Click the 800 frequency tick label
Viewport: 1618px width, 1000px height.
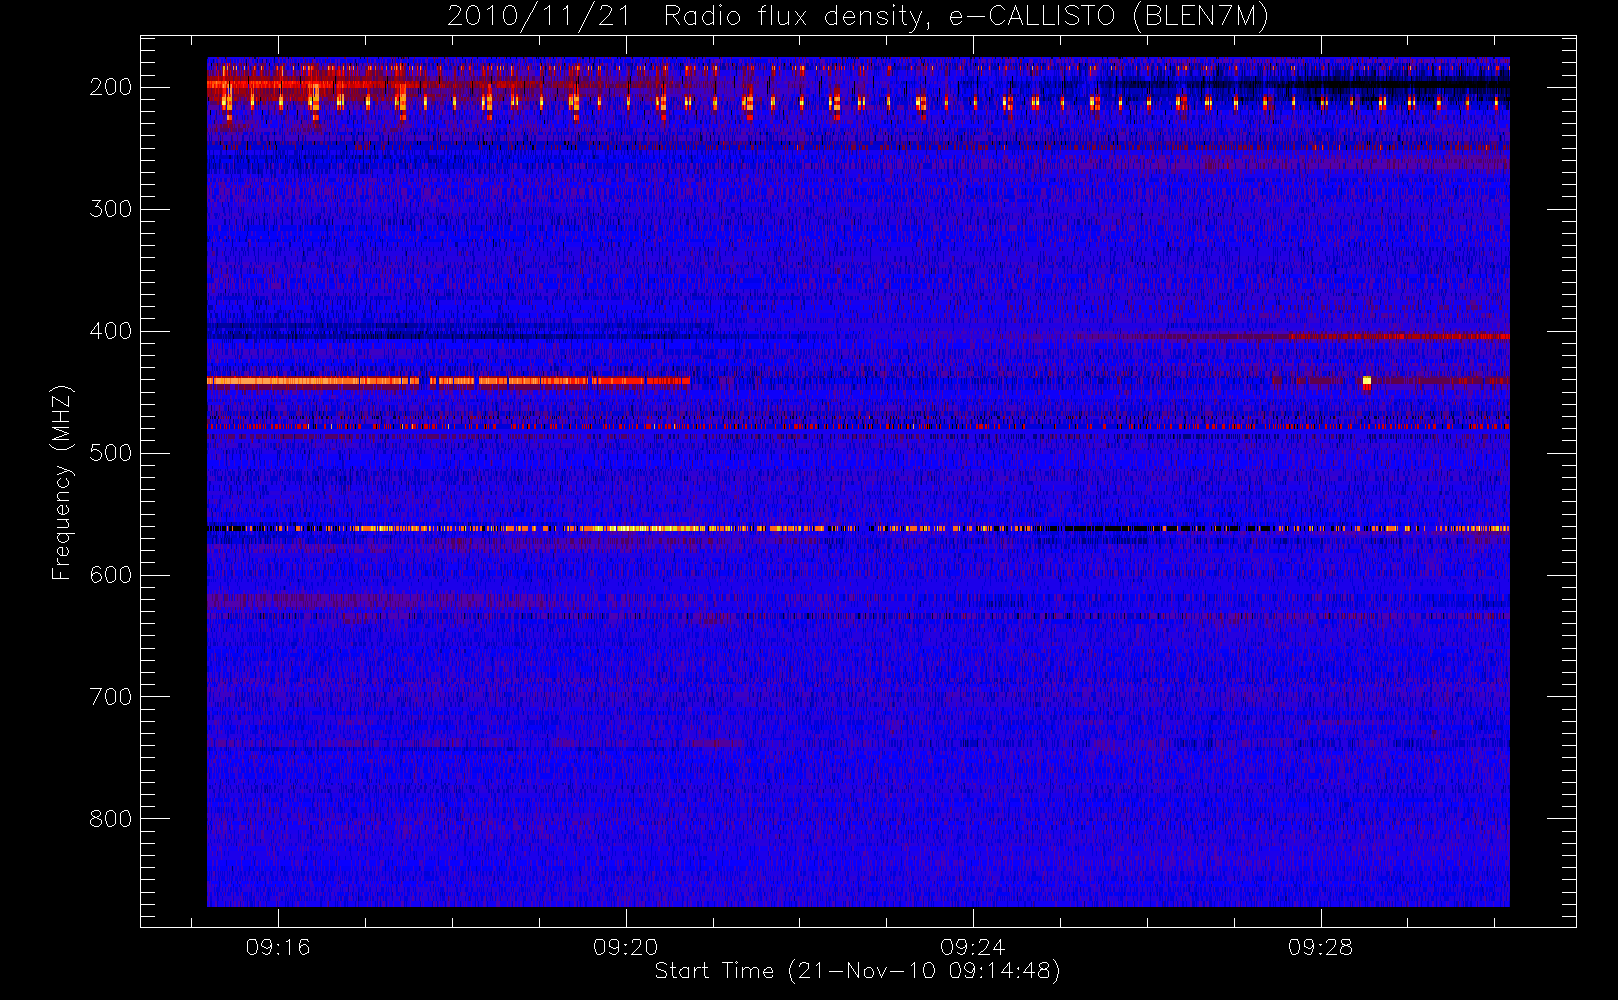click(111, 819)
